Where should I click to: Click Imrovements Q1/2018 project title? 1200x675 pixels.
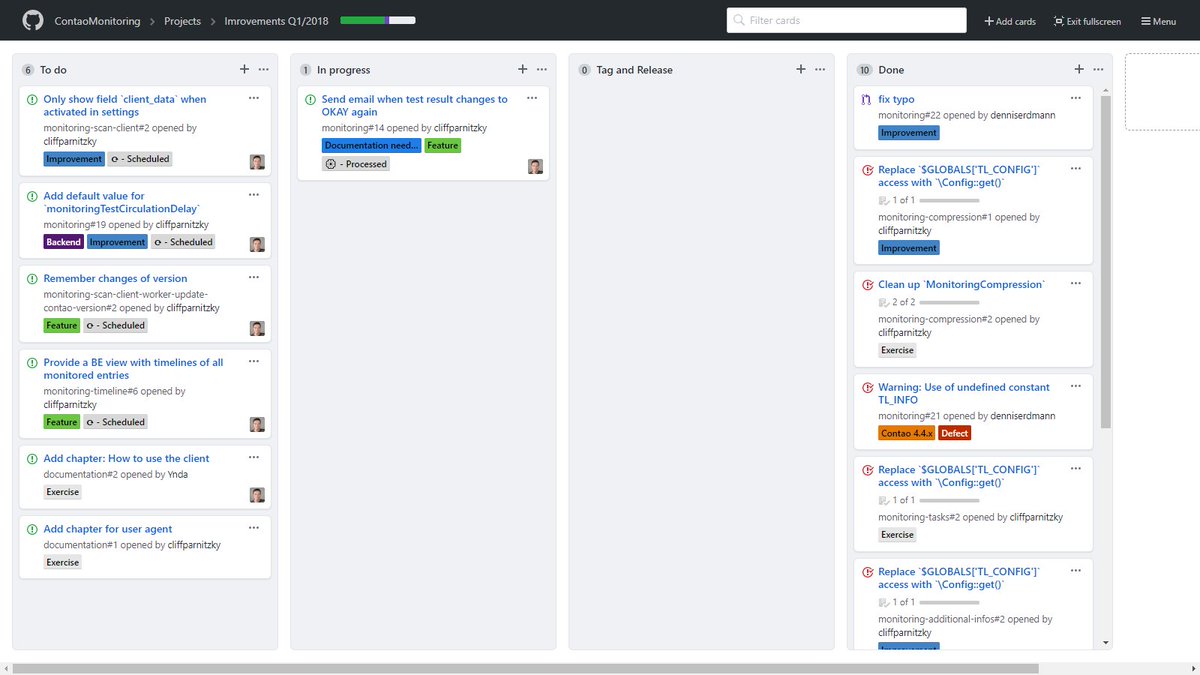278,20
